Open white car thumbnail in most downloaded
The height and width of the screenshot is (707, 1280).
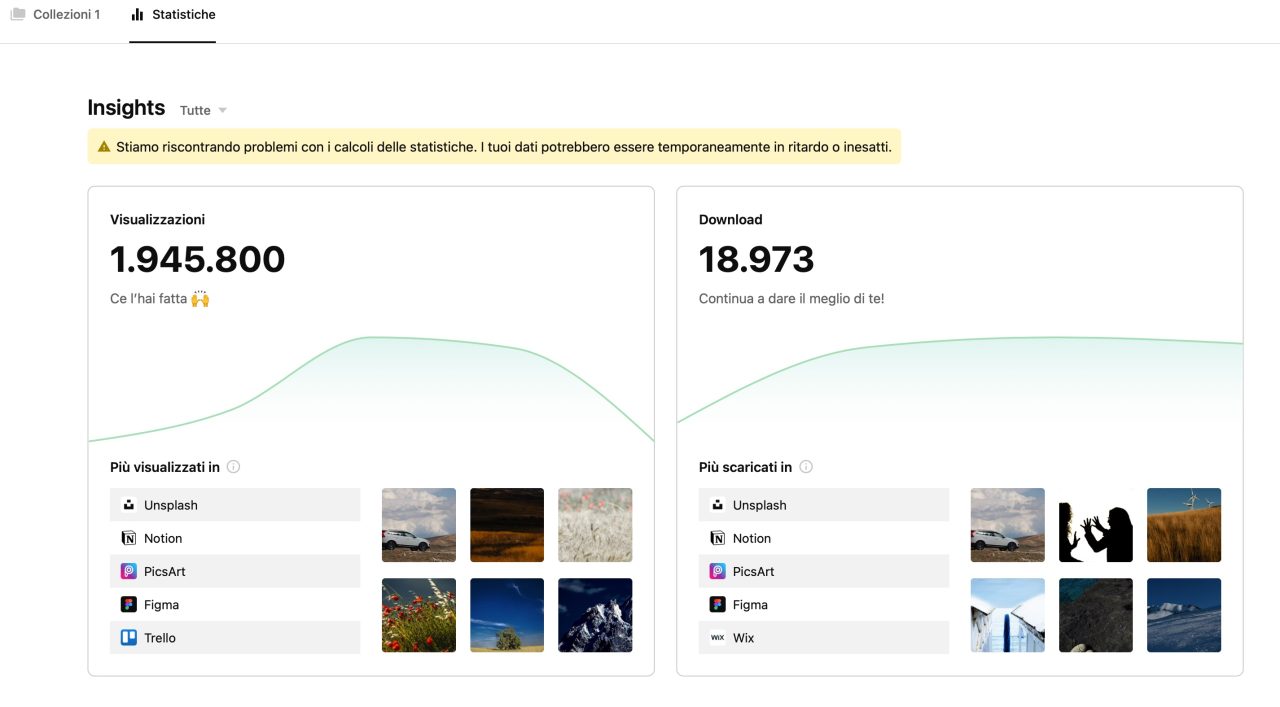tap(1008, 525)
